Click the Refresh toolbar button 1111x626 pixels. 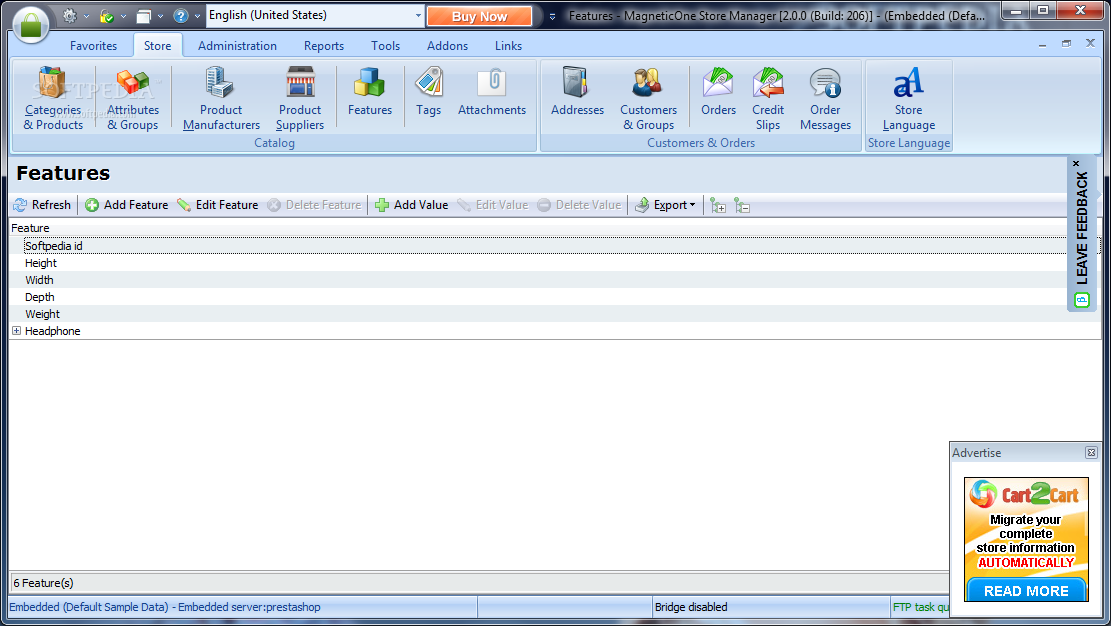click(42, 205)
